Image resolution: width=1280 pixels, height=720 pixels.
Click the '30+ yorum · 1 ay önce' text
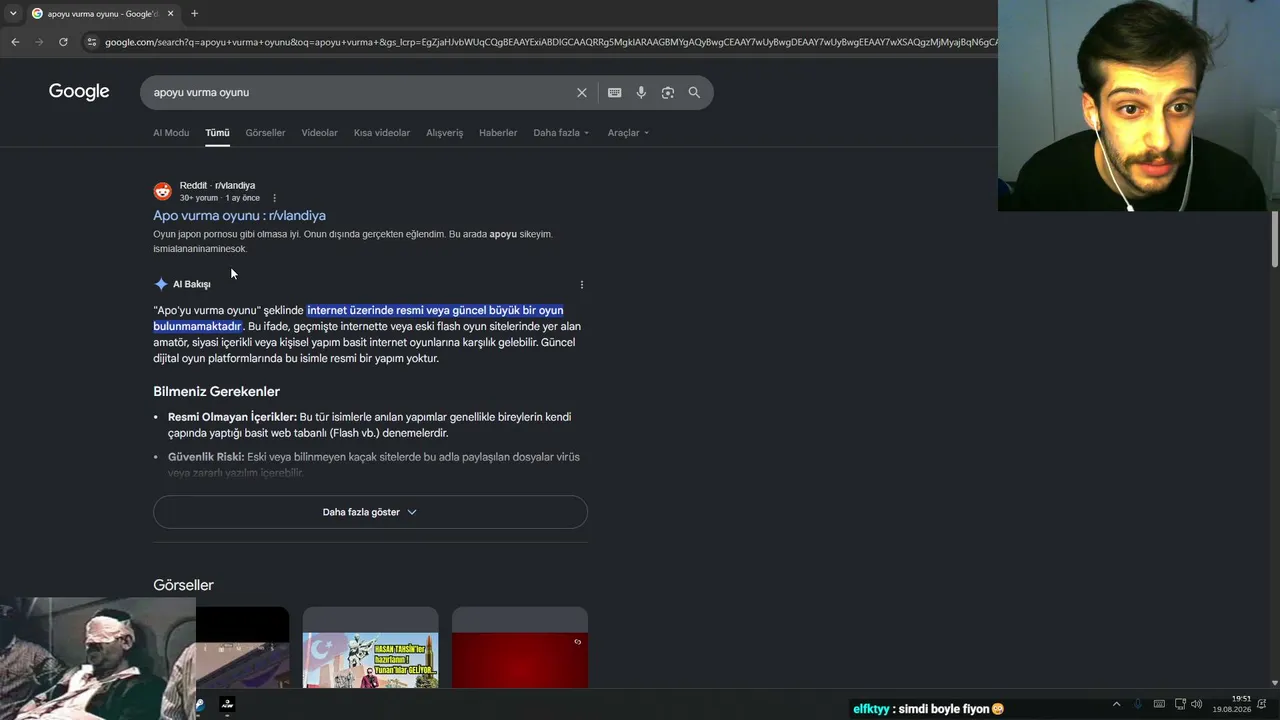click(x=220, y=198)
